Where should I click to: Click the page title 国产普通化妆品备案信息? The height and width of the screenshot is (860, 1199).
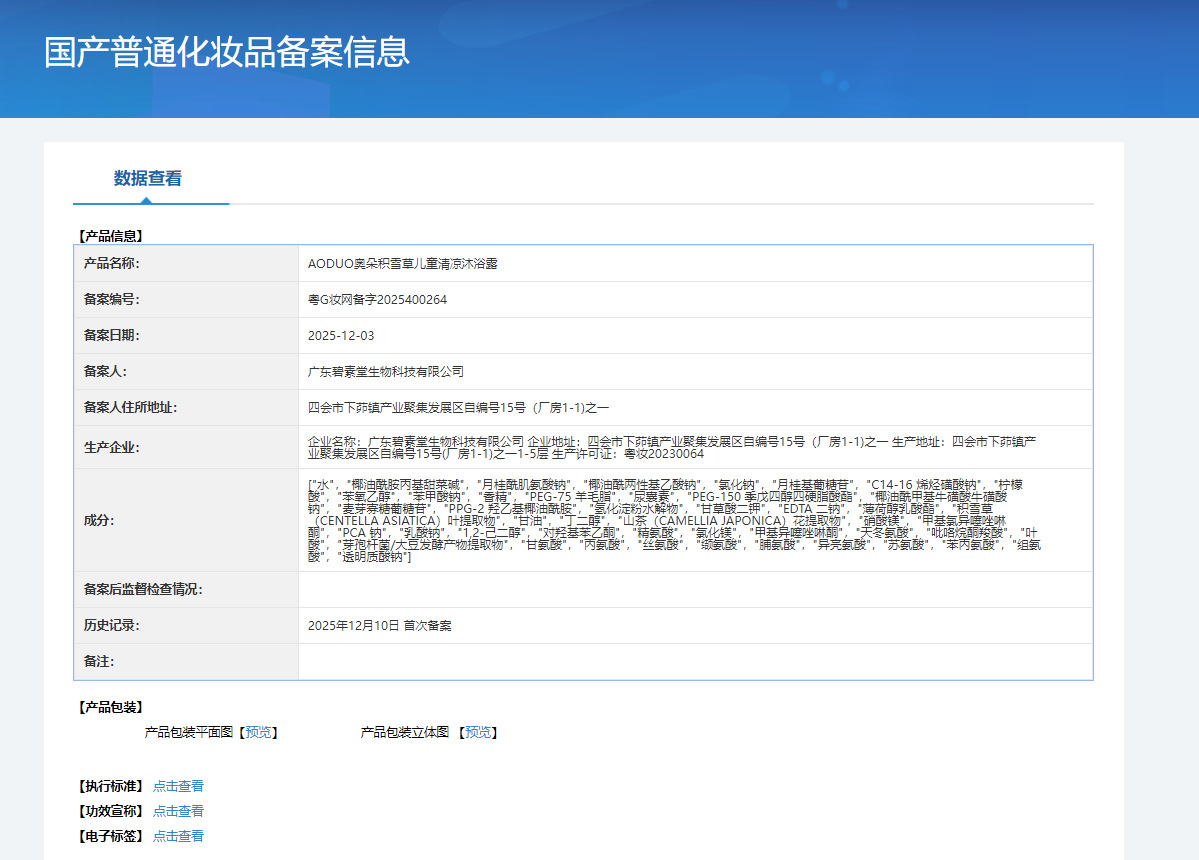click(227, 52)
